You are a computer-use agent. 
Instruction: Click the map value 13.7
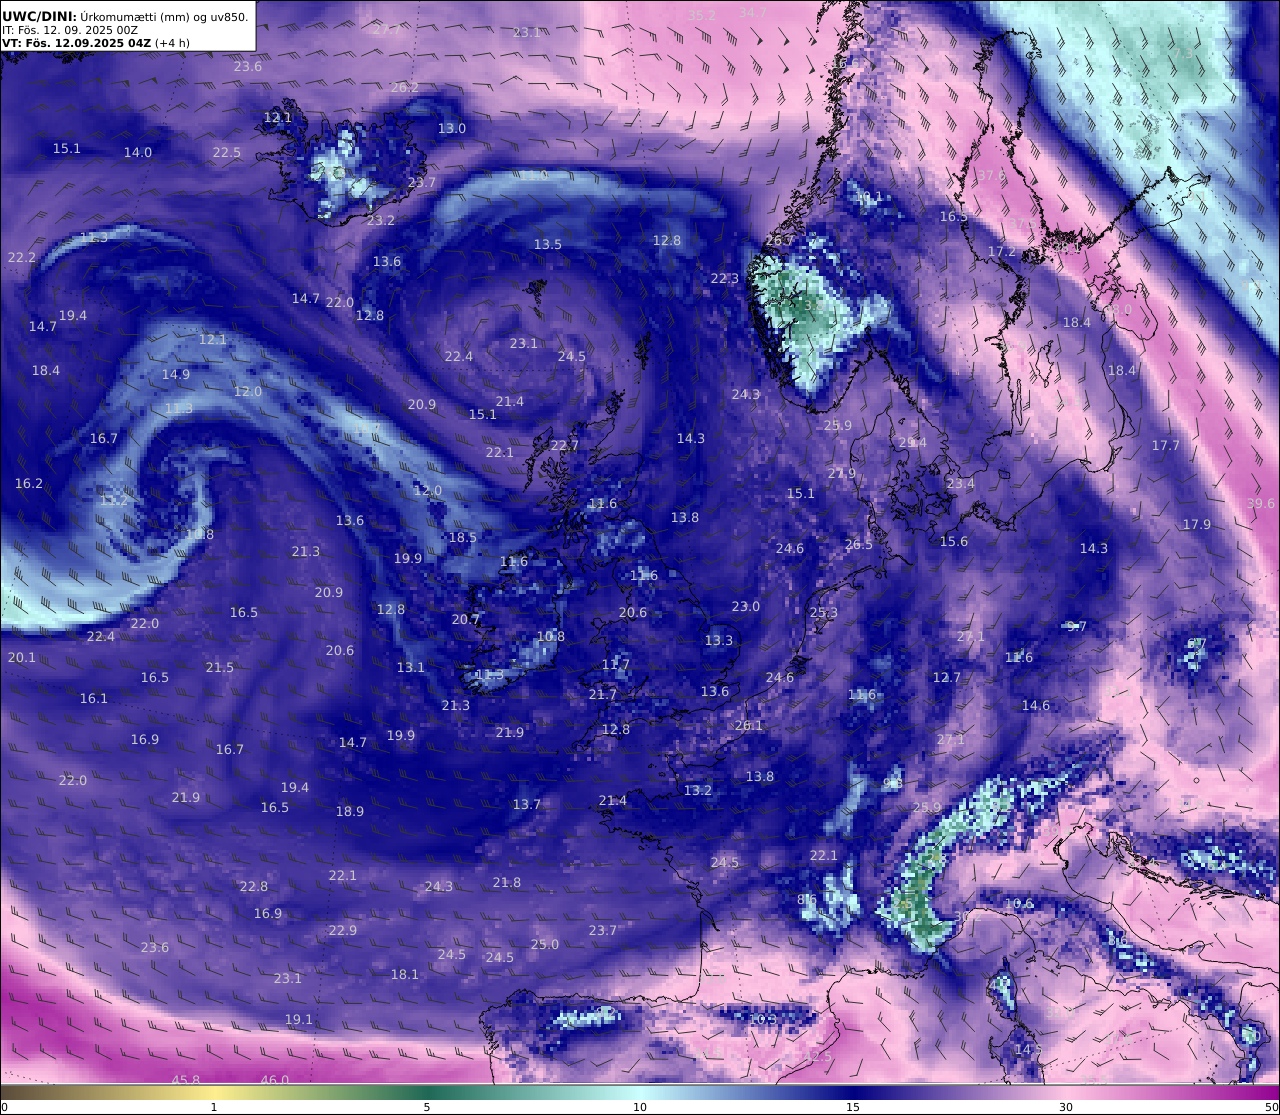527,805
